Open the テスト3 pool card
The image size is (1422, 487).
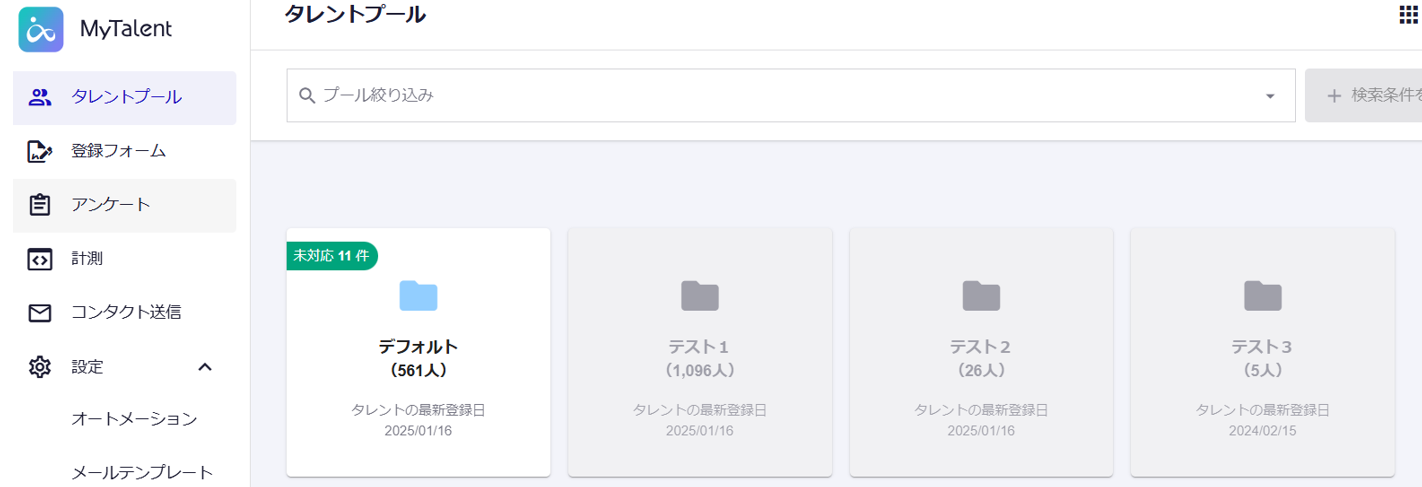(1262, 352)
